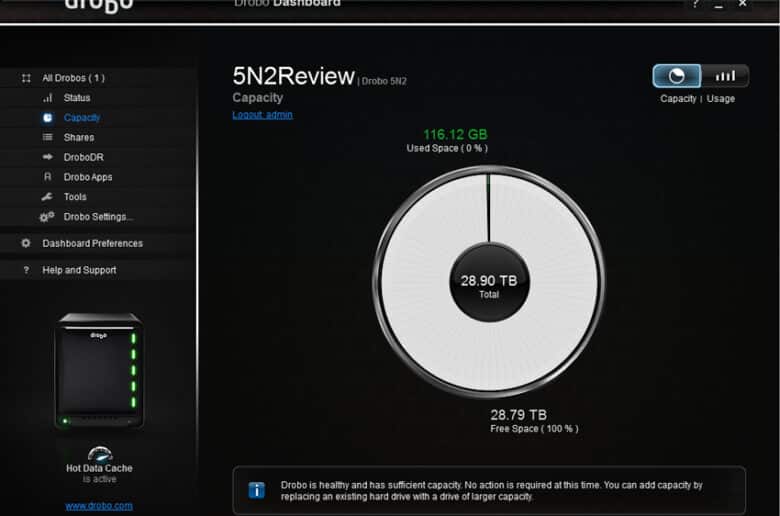
Task: Click the Shares list icon
Action: [x=47, y=137]
